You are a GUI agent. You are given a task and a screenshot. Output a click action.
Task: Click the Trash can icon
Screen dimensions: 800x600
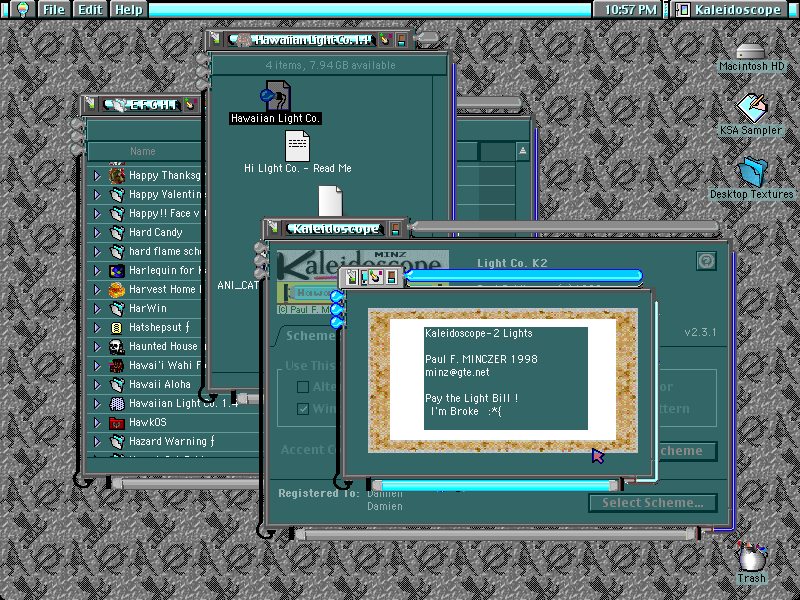point(752,557)
